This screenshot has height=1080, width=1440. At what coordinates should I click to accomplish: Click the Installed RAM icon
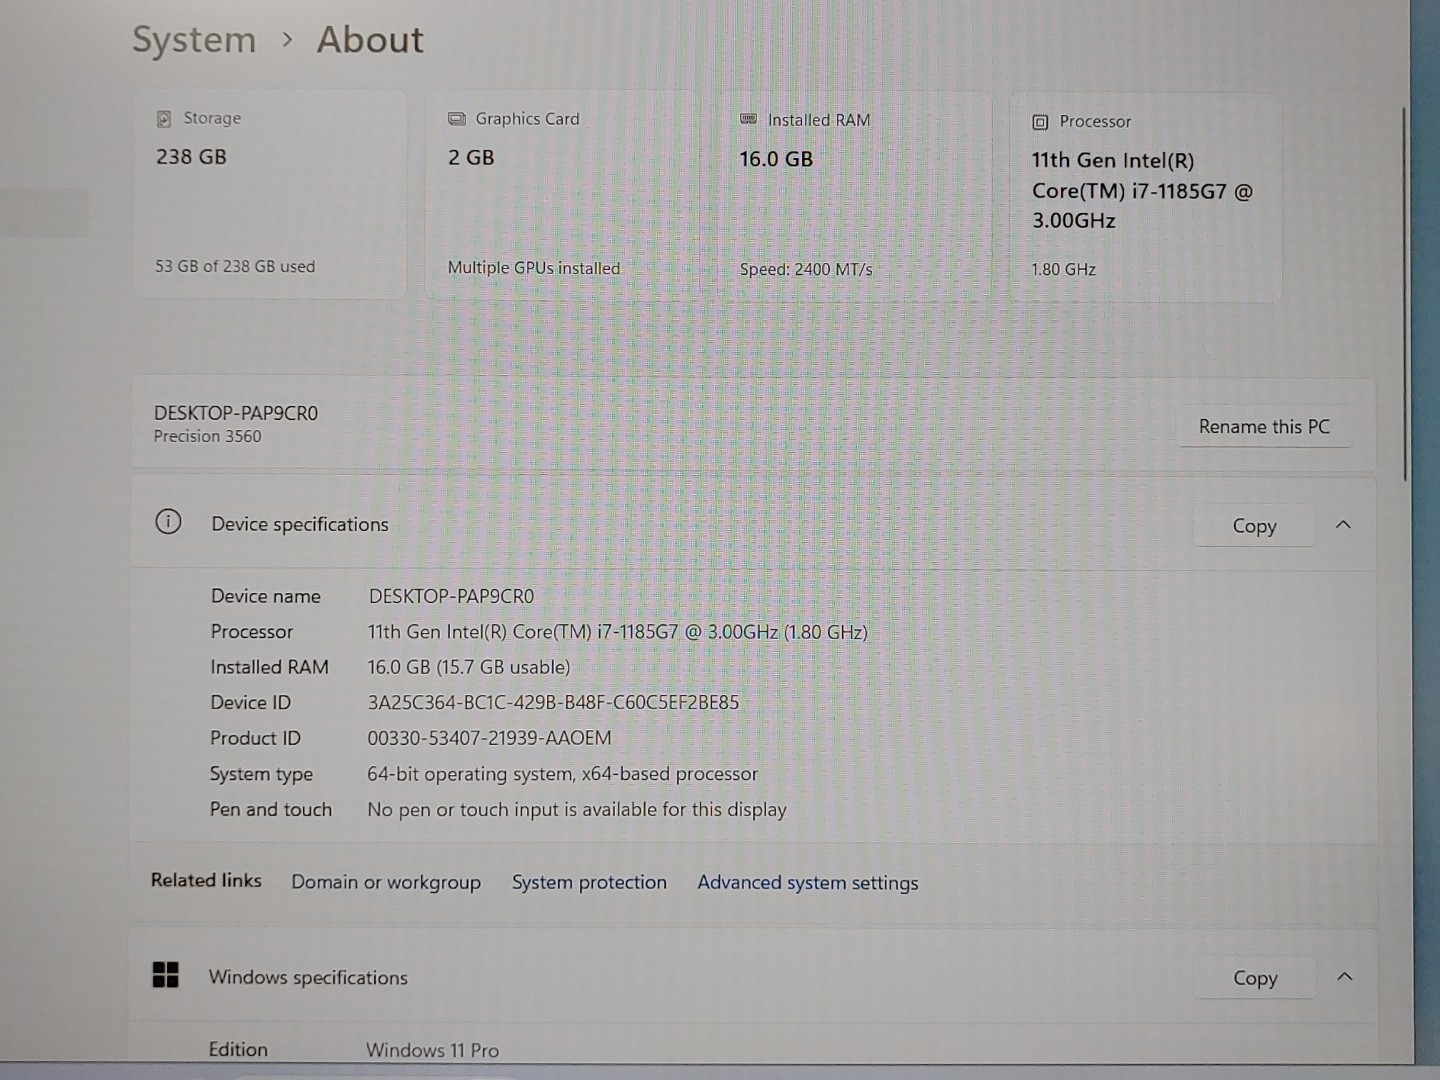coord(748,119)
